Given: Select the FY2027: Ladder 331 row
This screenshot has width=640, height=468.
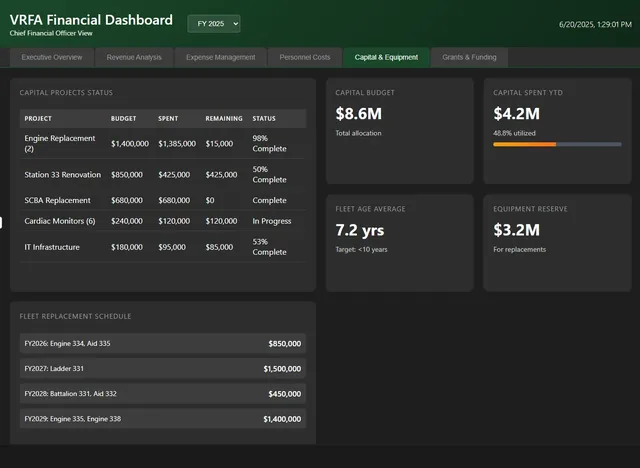Looking at the screenshot, I should 162,369.
